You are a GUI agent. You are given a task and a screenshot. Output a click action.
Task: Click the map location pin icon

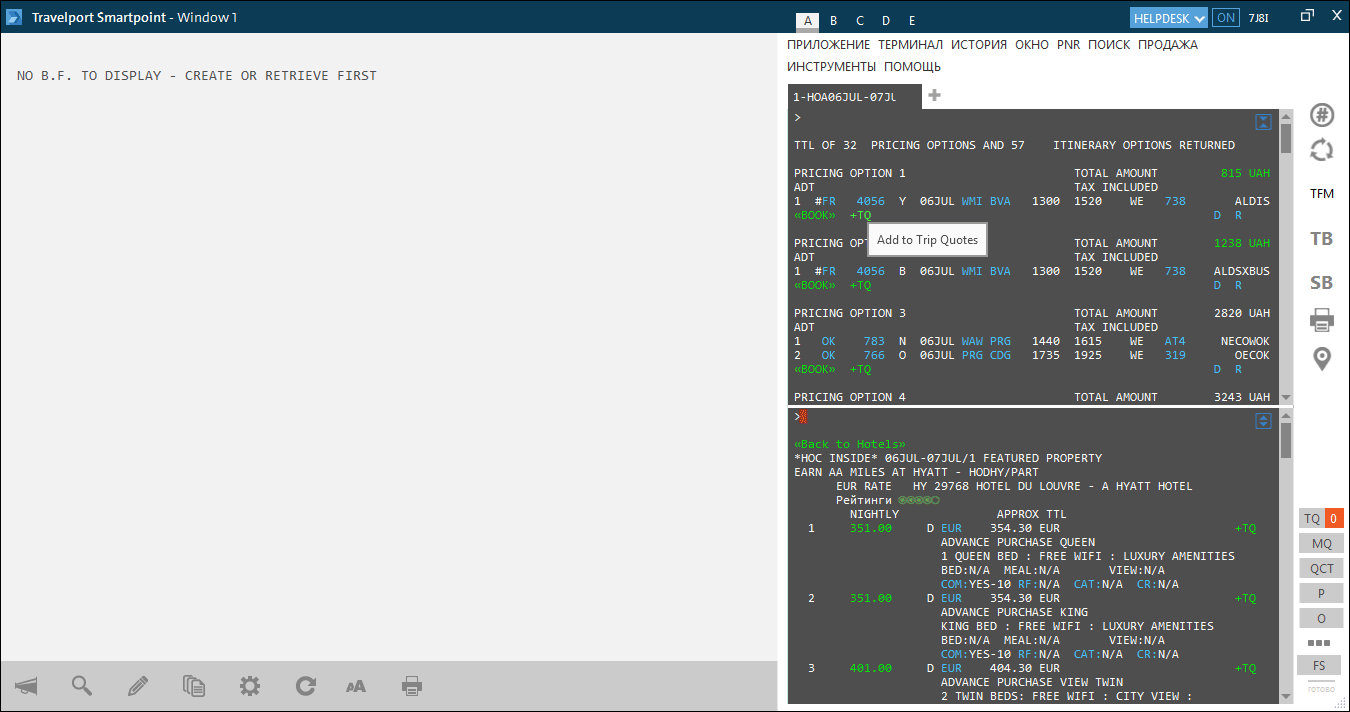pos(1322,359)
